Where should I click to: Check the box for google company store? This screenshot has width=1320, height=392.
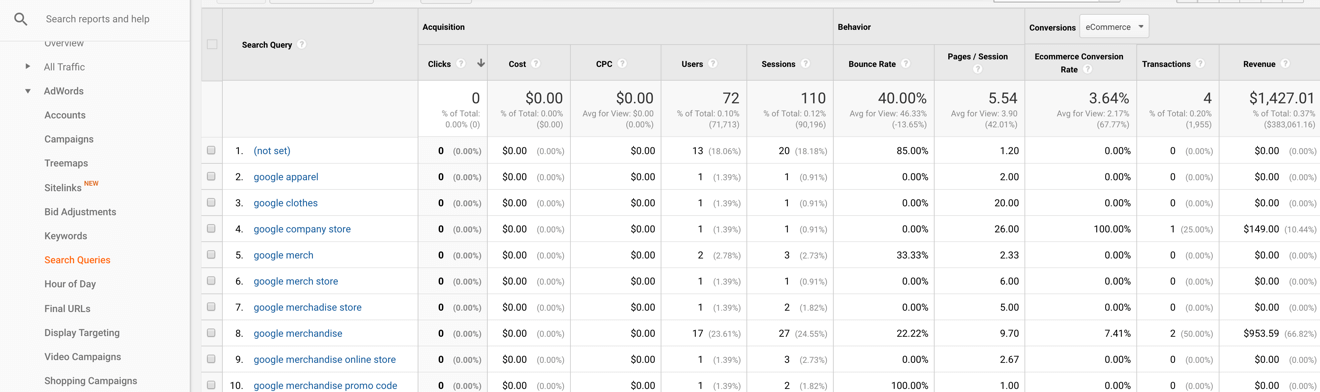tap(211, 229)
